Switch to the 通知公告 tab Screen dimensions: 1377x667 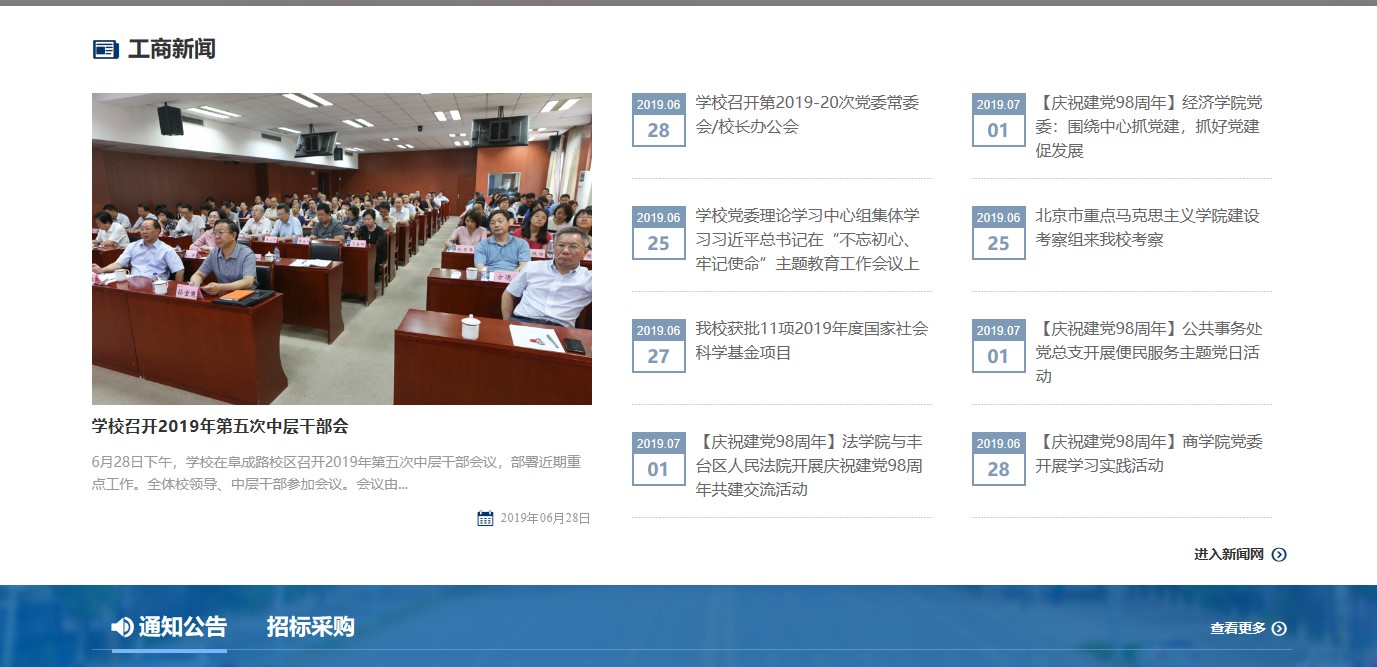182,627
